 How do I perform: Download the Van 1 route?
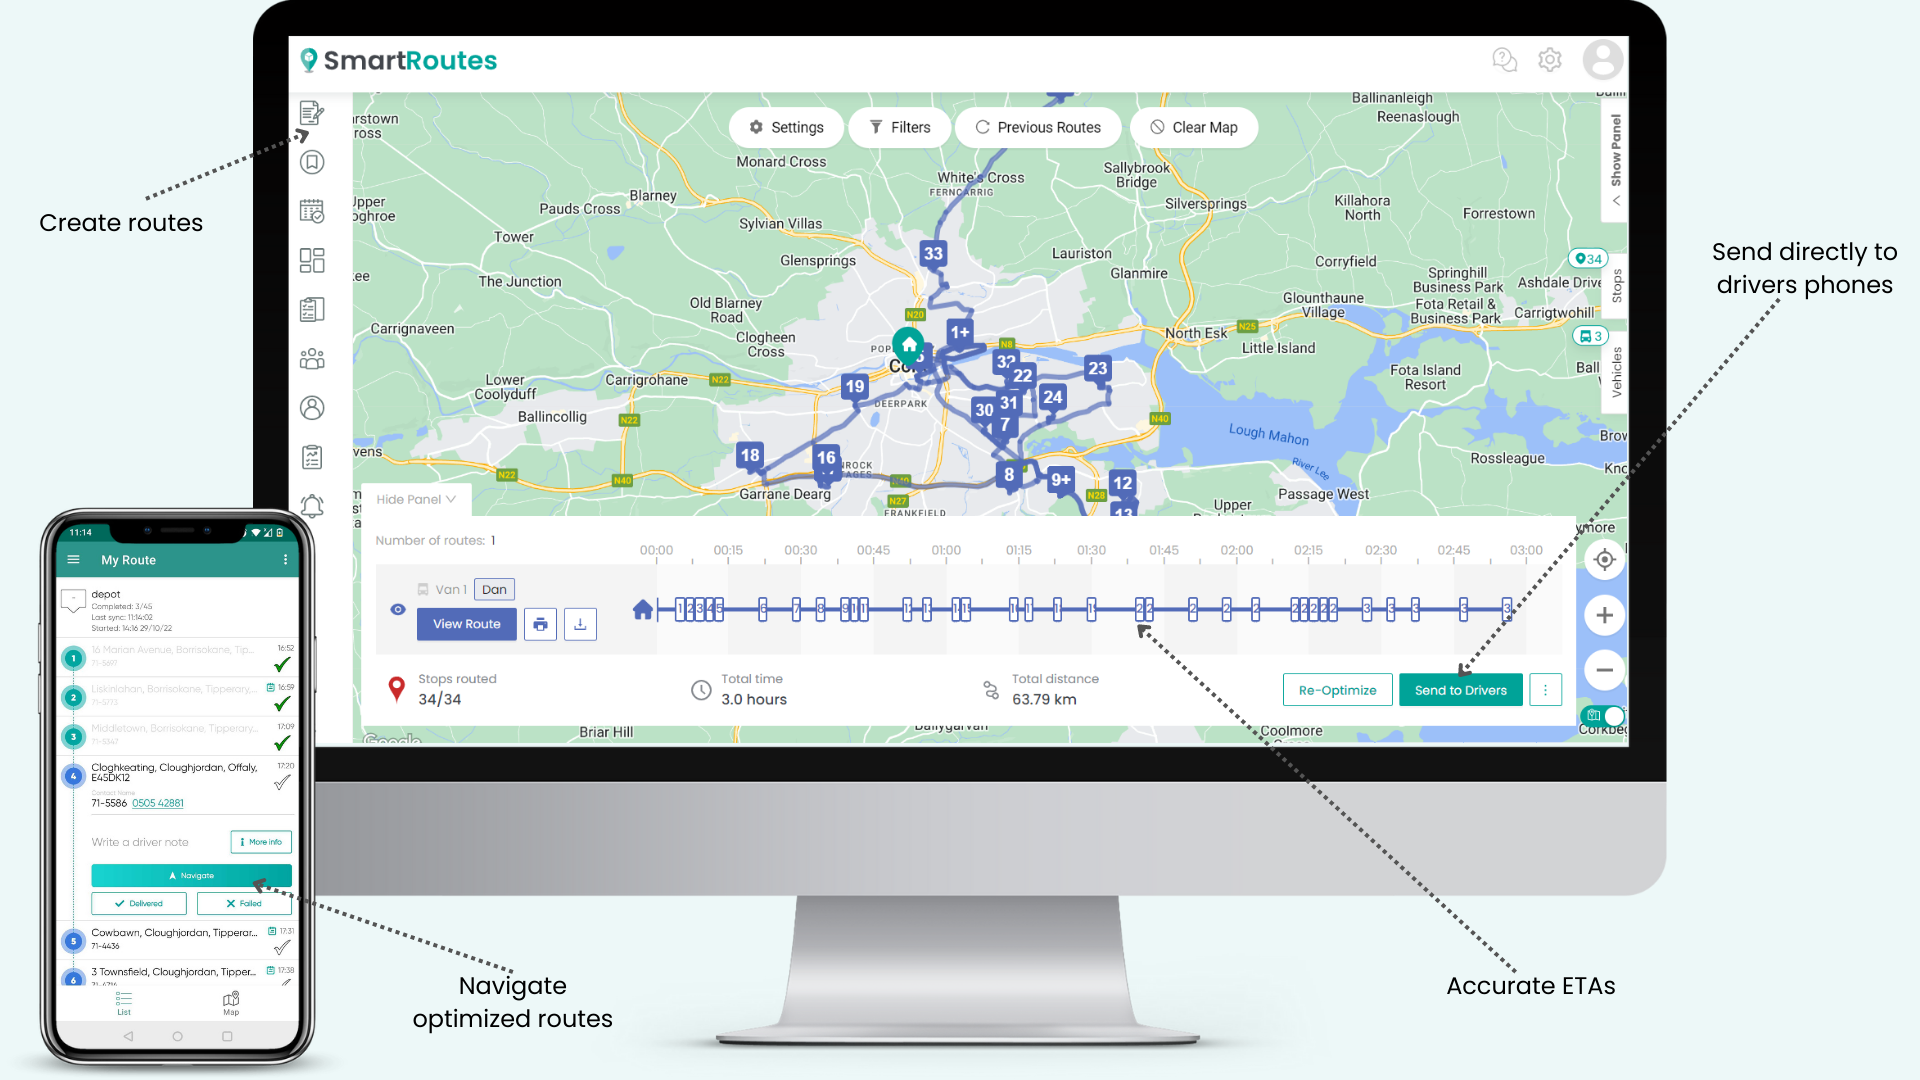tap(580, 624)
